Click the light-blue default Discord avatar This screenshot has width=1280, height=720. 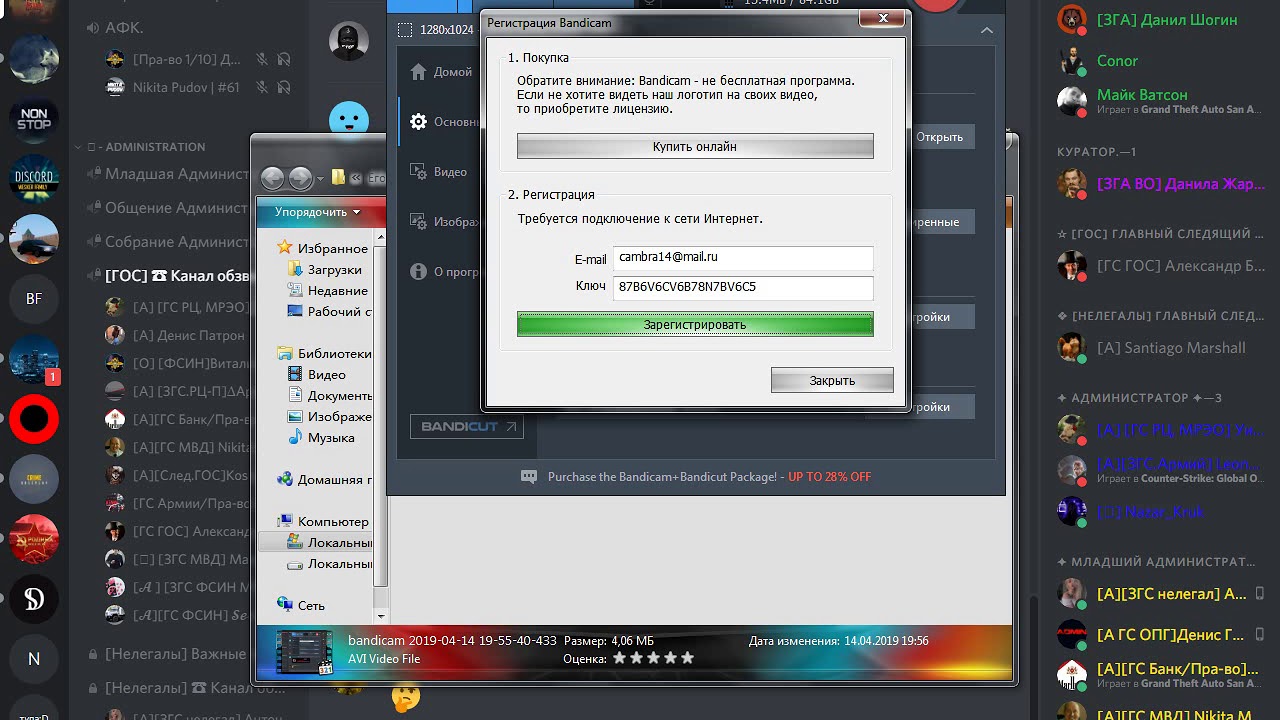(348, 120)
